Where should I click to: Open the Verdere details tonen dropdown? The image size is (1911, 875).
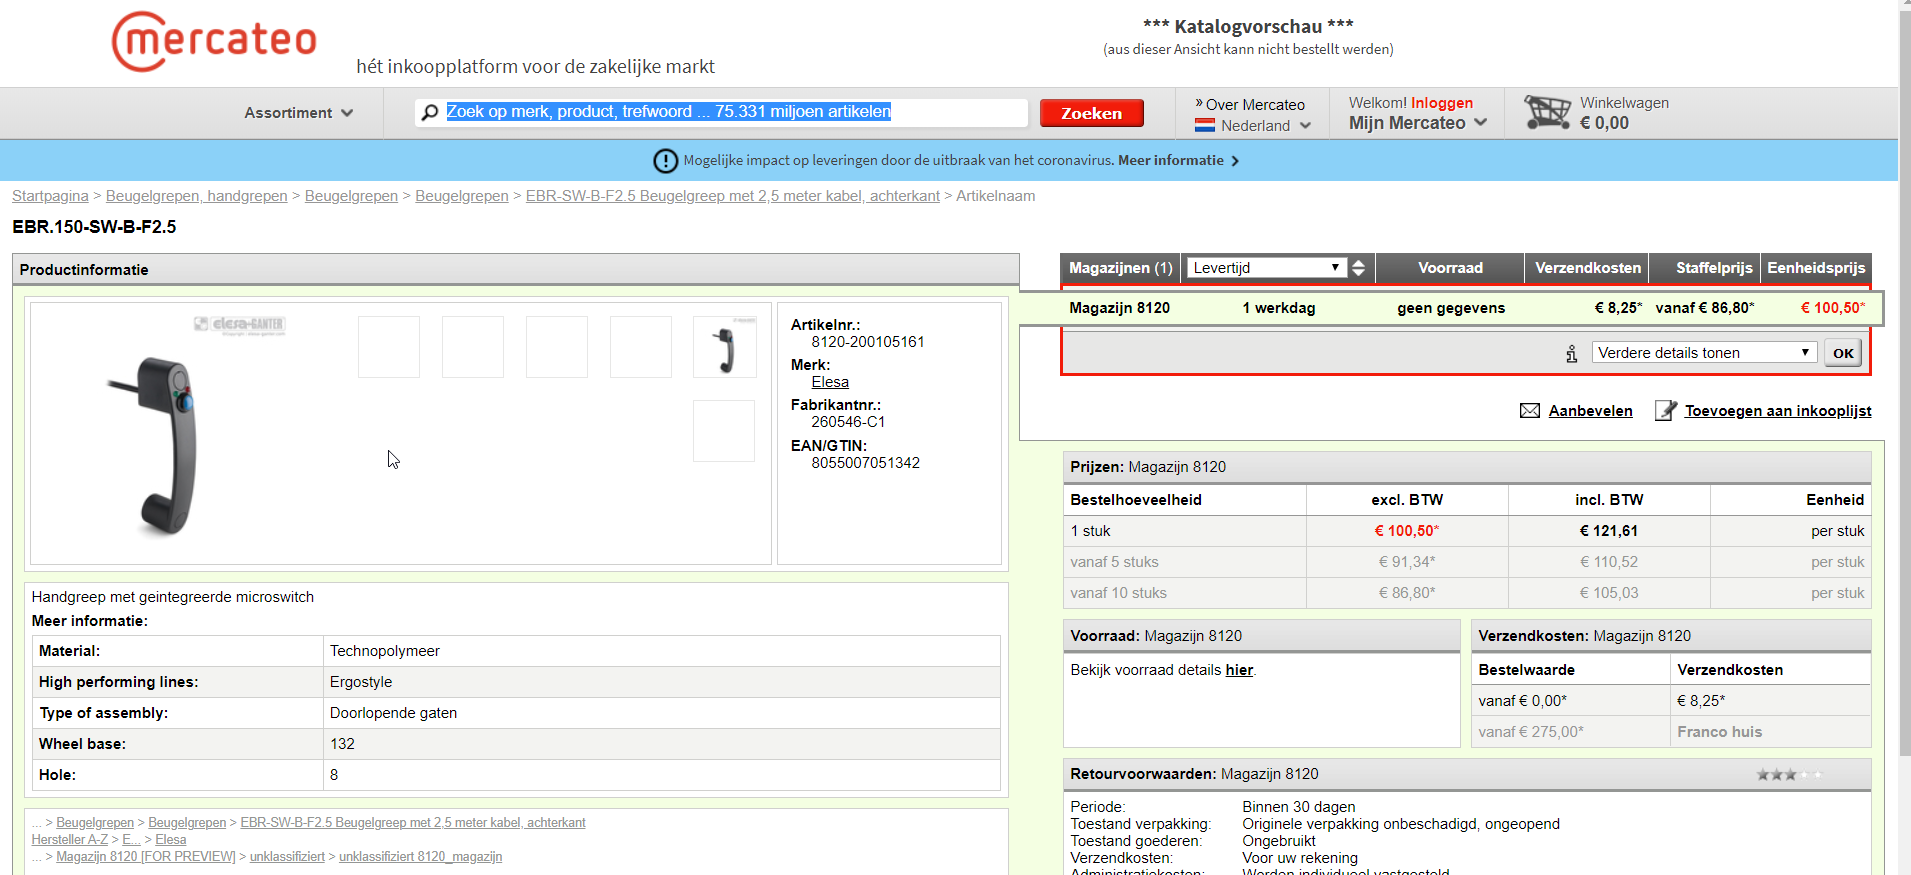point(1703,353)
